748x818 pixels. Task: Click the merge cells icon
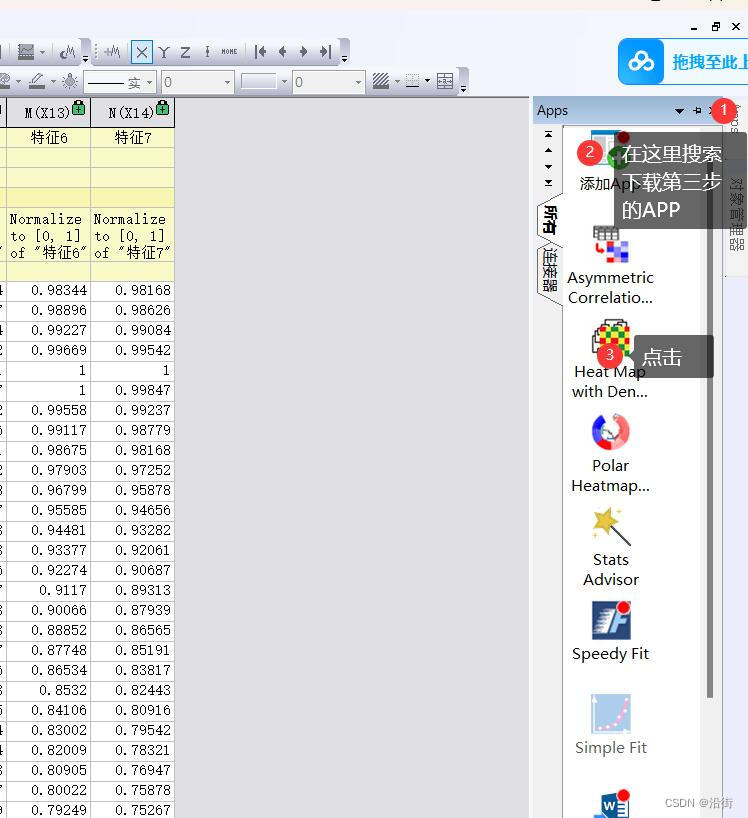[445, 81]
